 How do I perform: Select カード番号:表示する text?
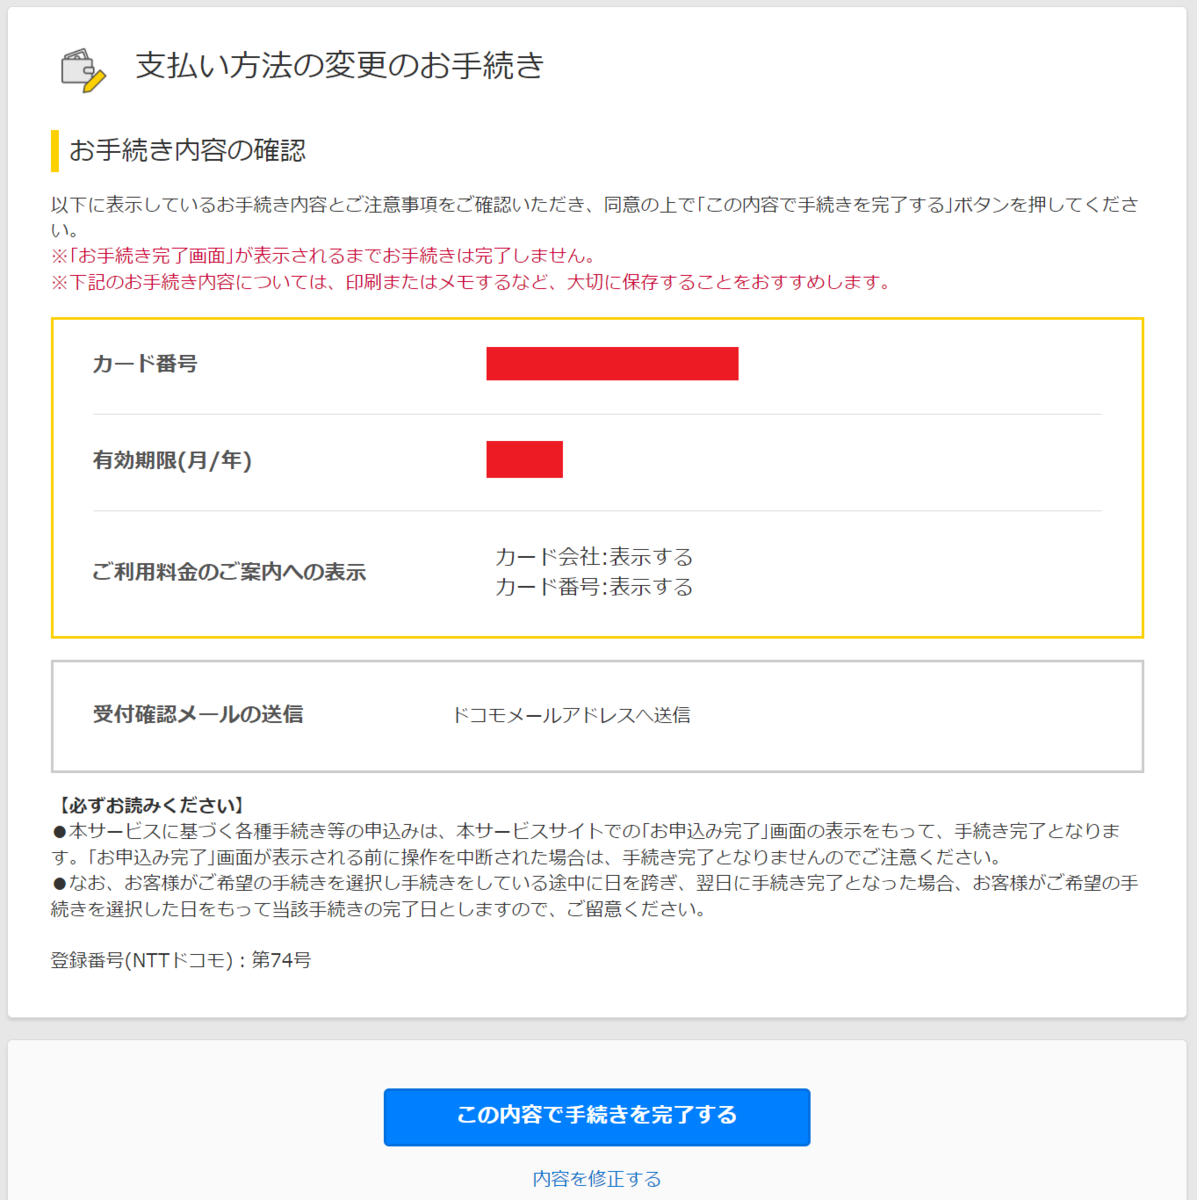tap(592, 587)
